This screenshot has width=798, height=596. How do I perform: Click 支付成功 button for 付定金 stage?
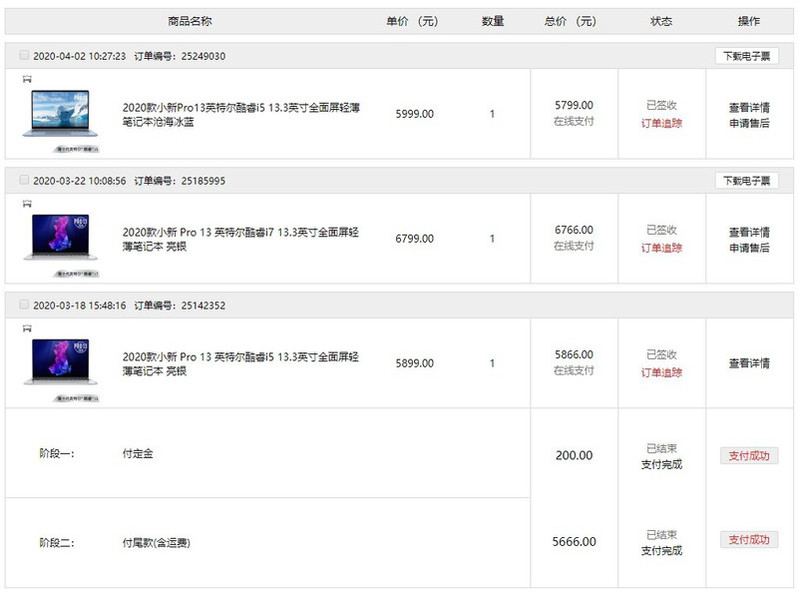pos(749,456)
